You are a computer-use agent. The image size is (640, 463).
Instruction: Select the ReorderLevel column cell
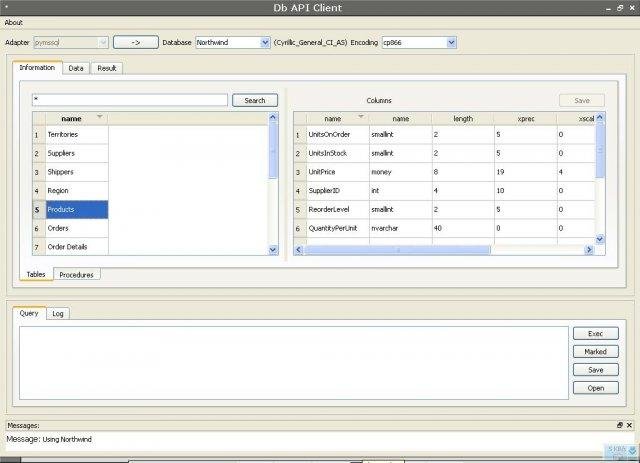(338, 209)
